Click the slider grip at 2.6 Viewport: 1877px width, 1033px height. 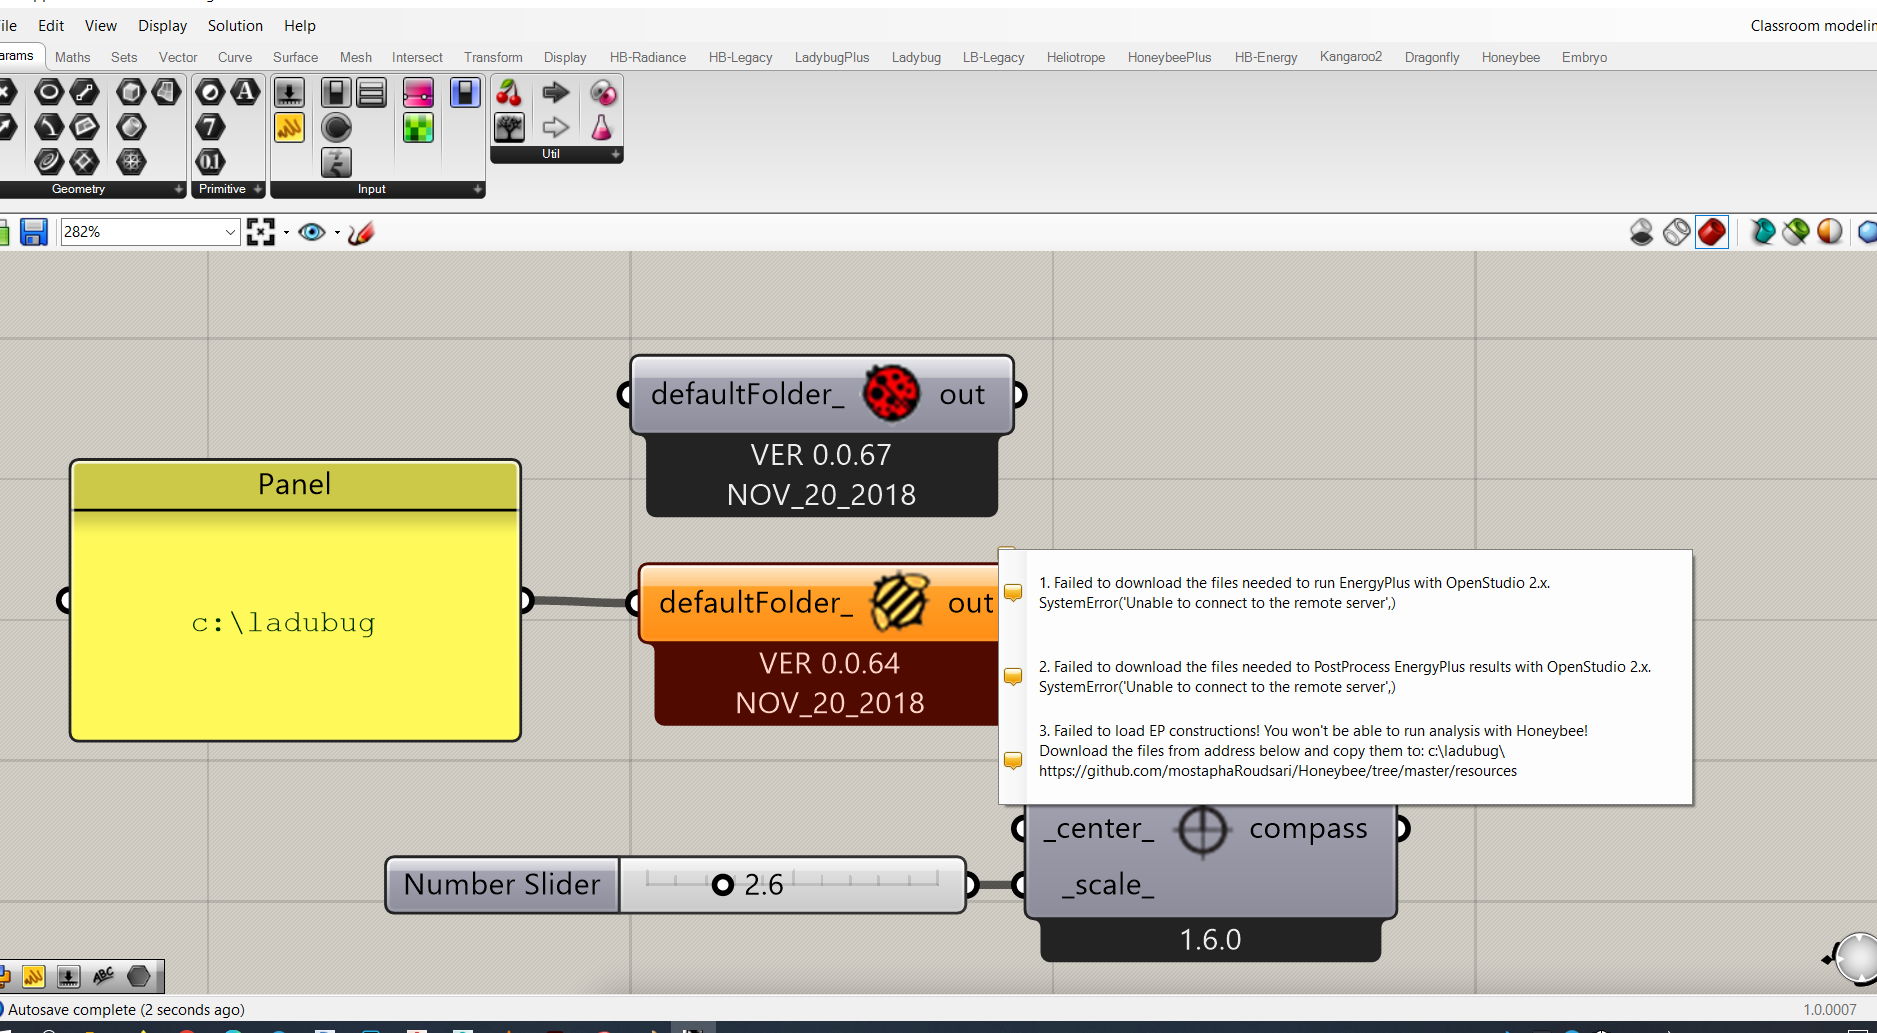[x=722, y=885]
